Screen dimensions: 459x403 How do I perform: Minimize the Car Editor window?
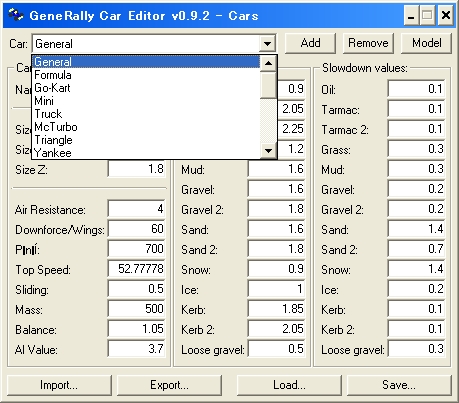(x=411, y=16)
